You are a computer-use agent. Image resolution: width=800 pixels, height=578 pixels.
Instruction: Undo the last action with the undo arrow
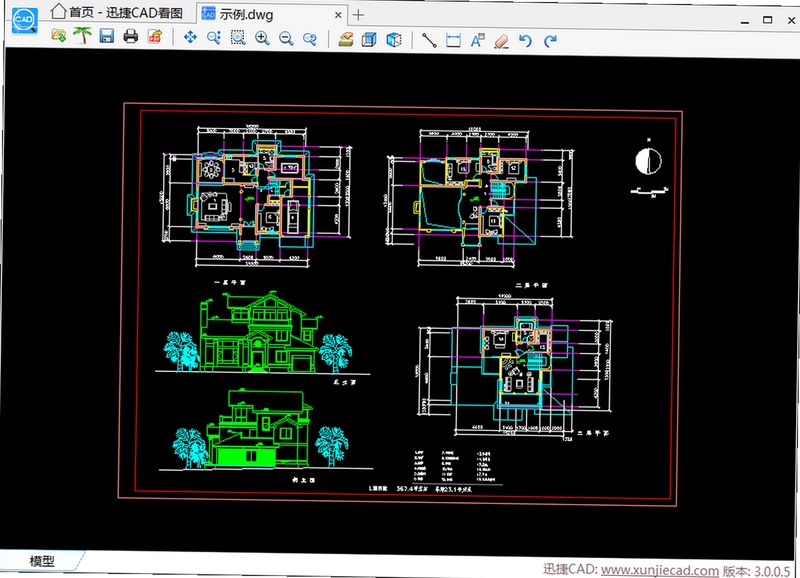coord(526,41)
